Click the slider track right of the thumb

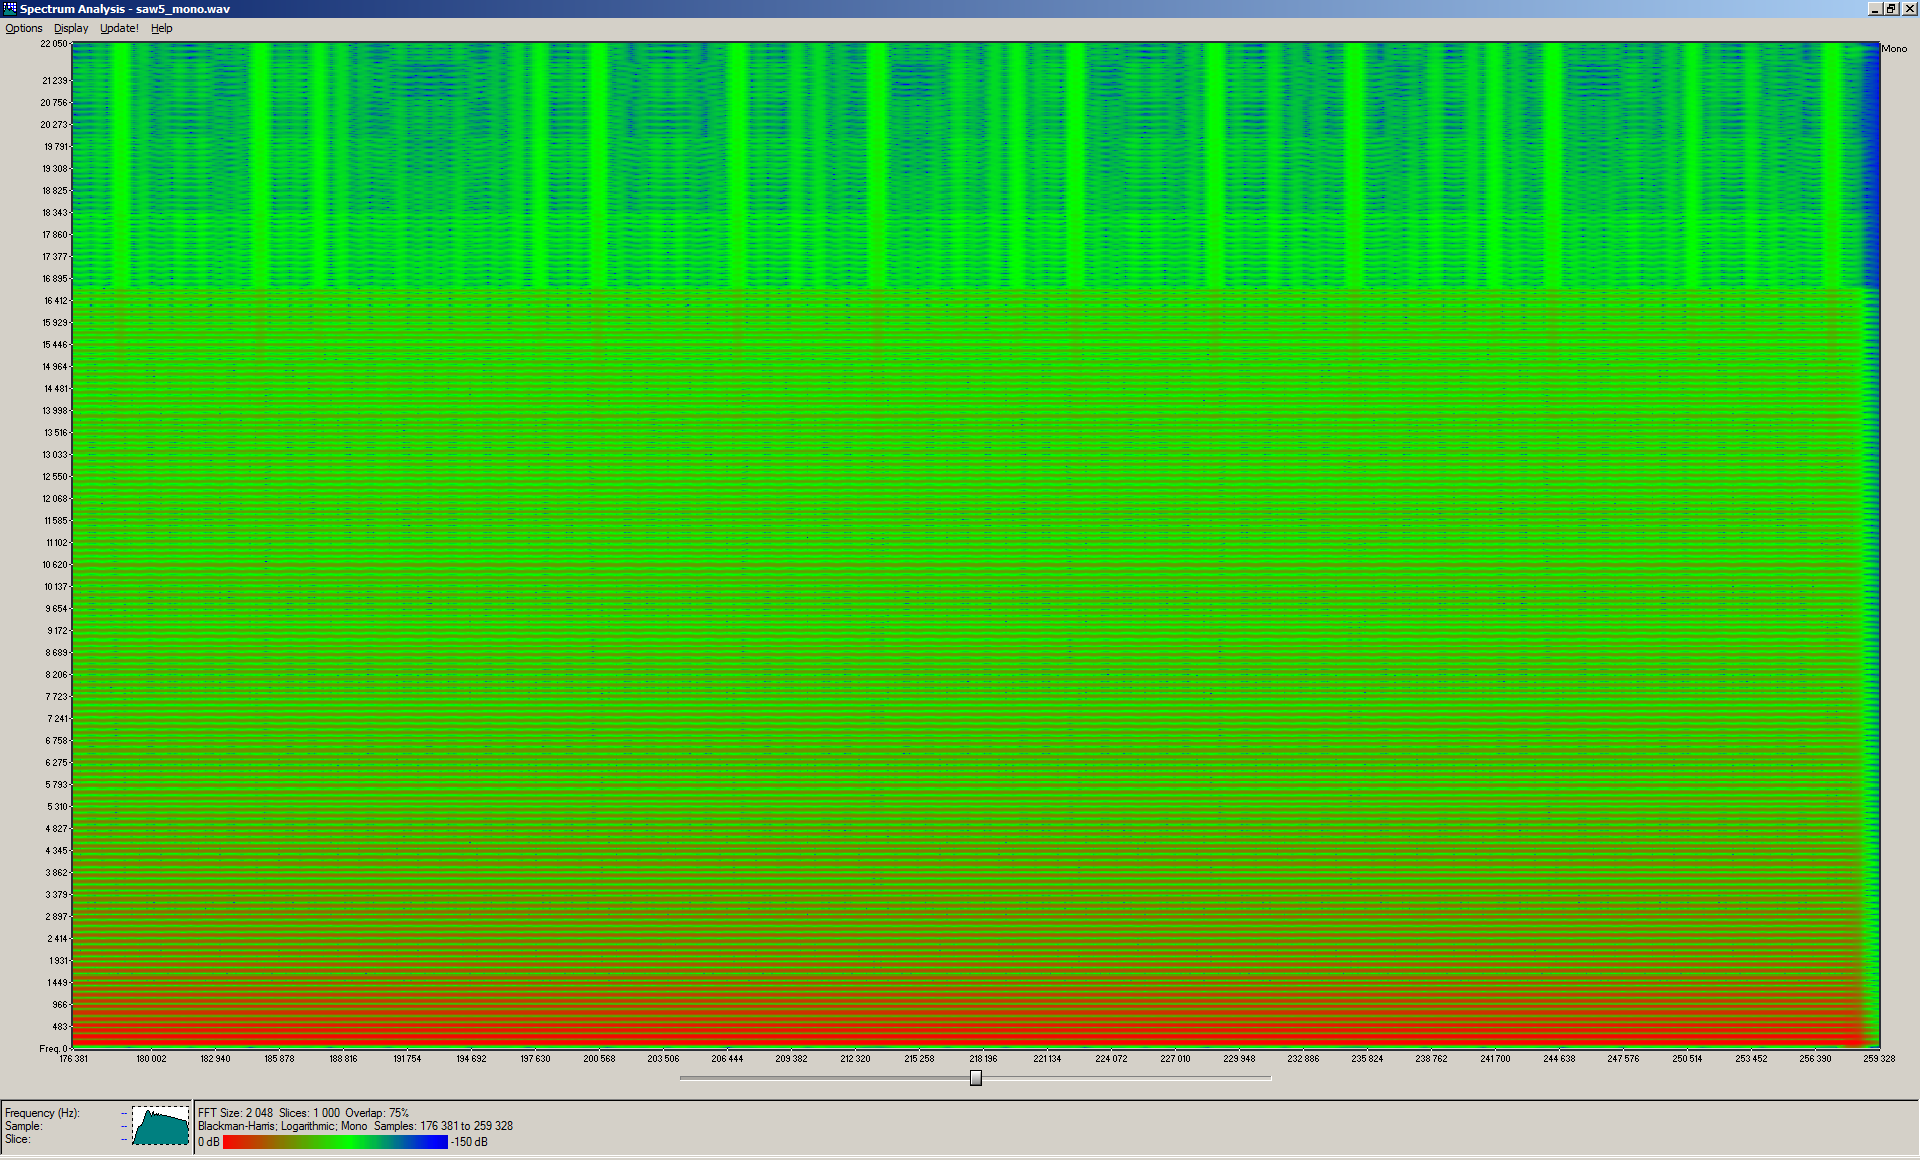pos(1130,1078)
